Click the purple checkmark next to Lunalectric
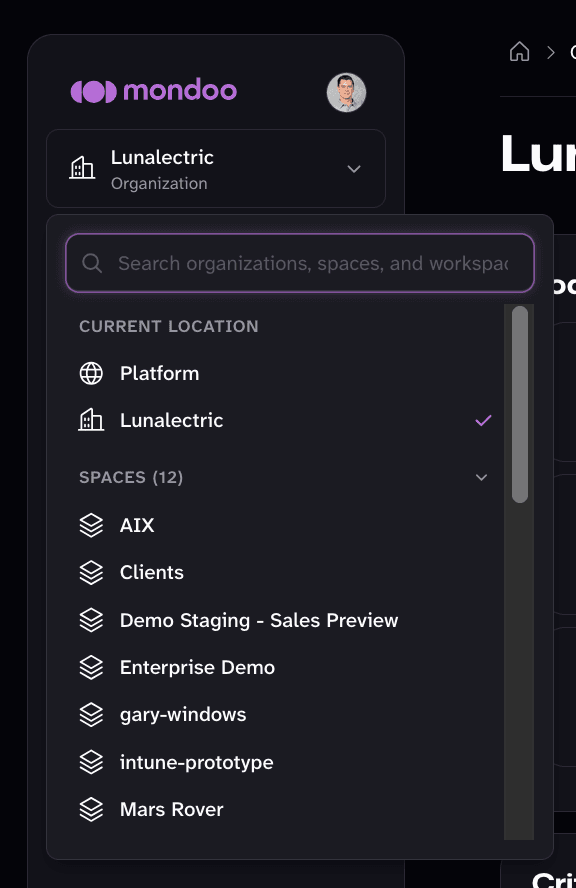The width and height of the screenshot is (576, 888). [483, 420]
